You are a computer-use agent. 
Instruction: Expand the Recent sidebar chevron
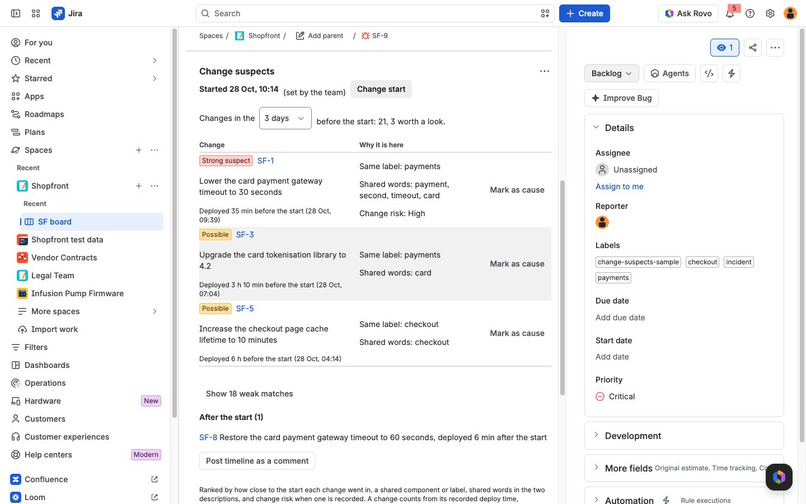tap(154, 61)
